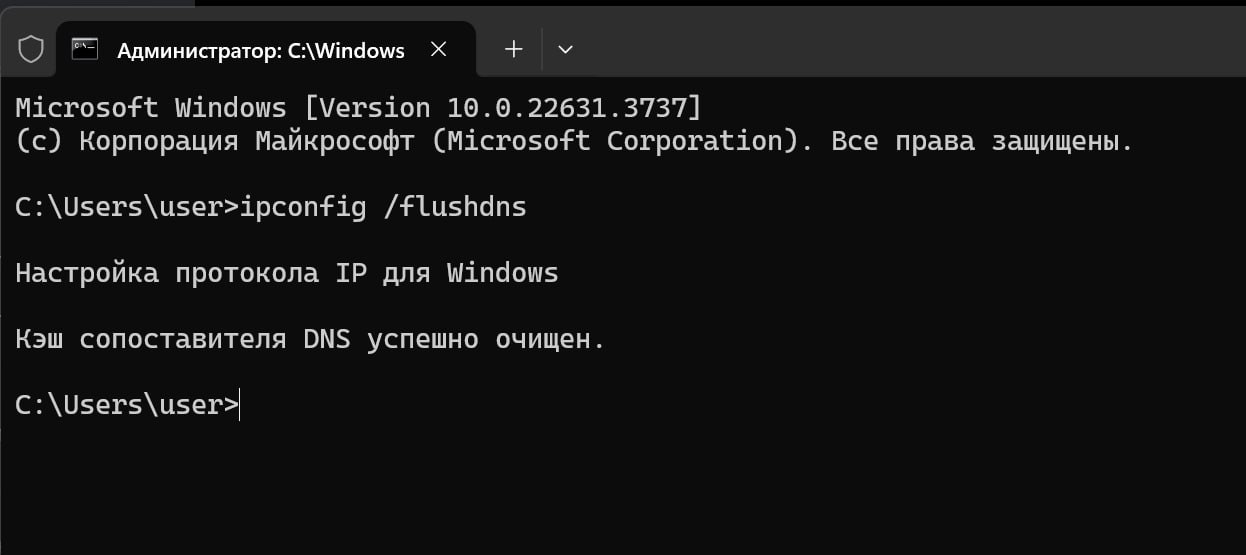Expand the new-tab profile dropdown chevron

pyautogui.click(x=565, y=49)
